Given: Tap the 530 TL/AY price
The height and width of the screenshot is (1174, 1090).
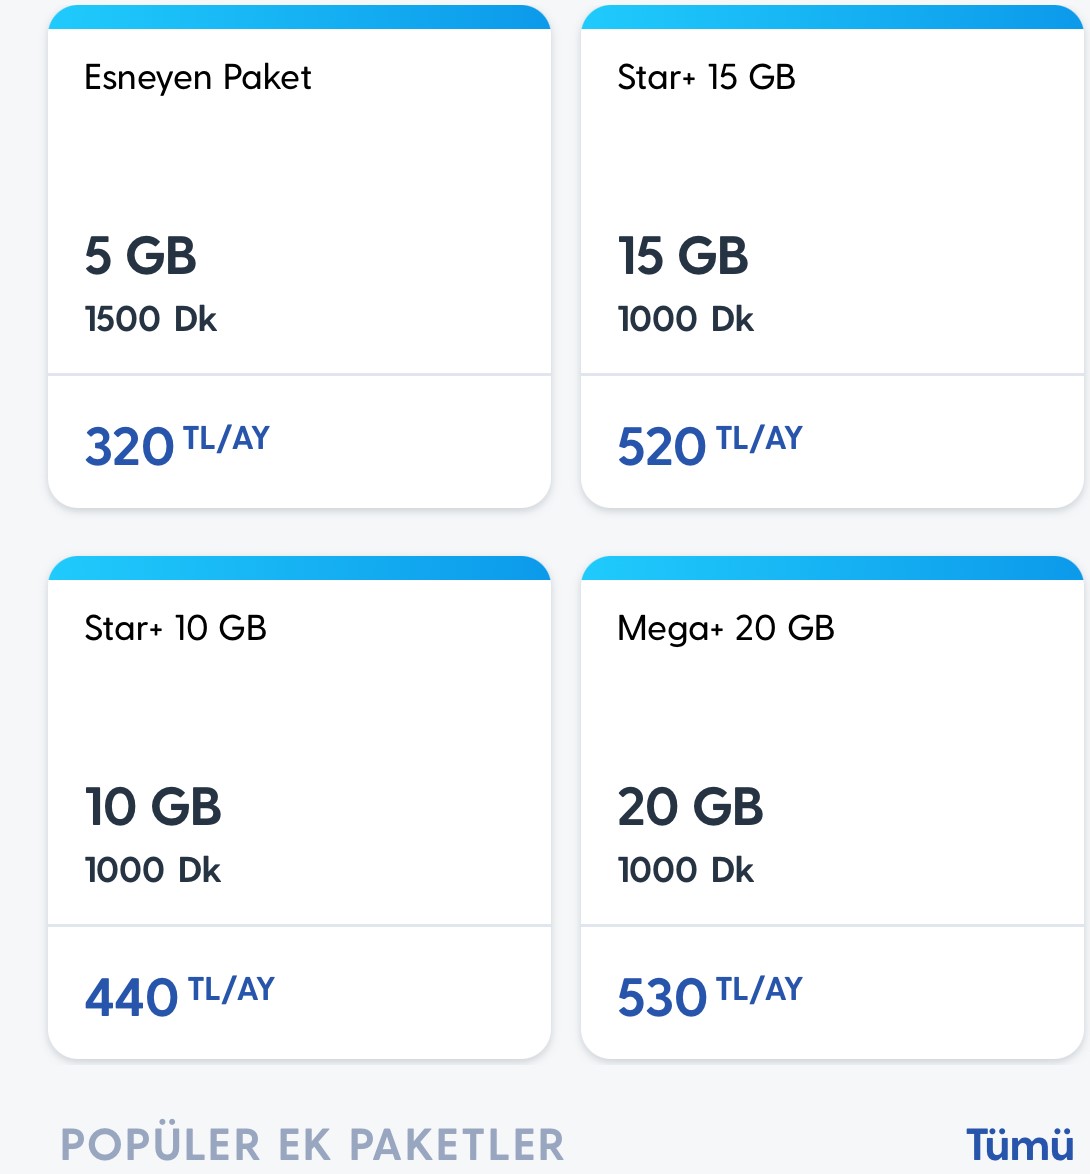Looking at the screenshot, I should 710,996.
